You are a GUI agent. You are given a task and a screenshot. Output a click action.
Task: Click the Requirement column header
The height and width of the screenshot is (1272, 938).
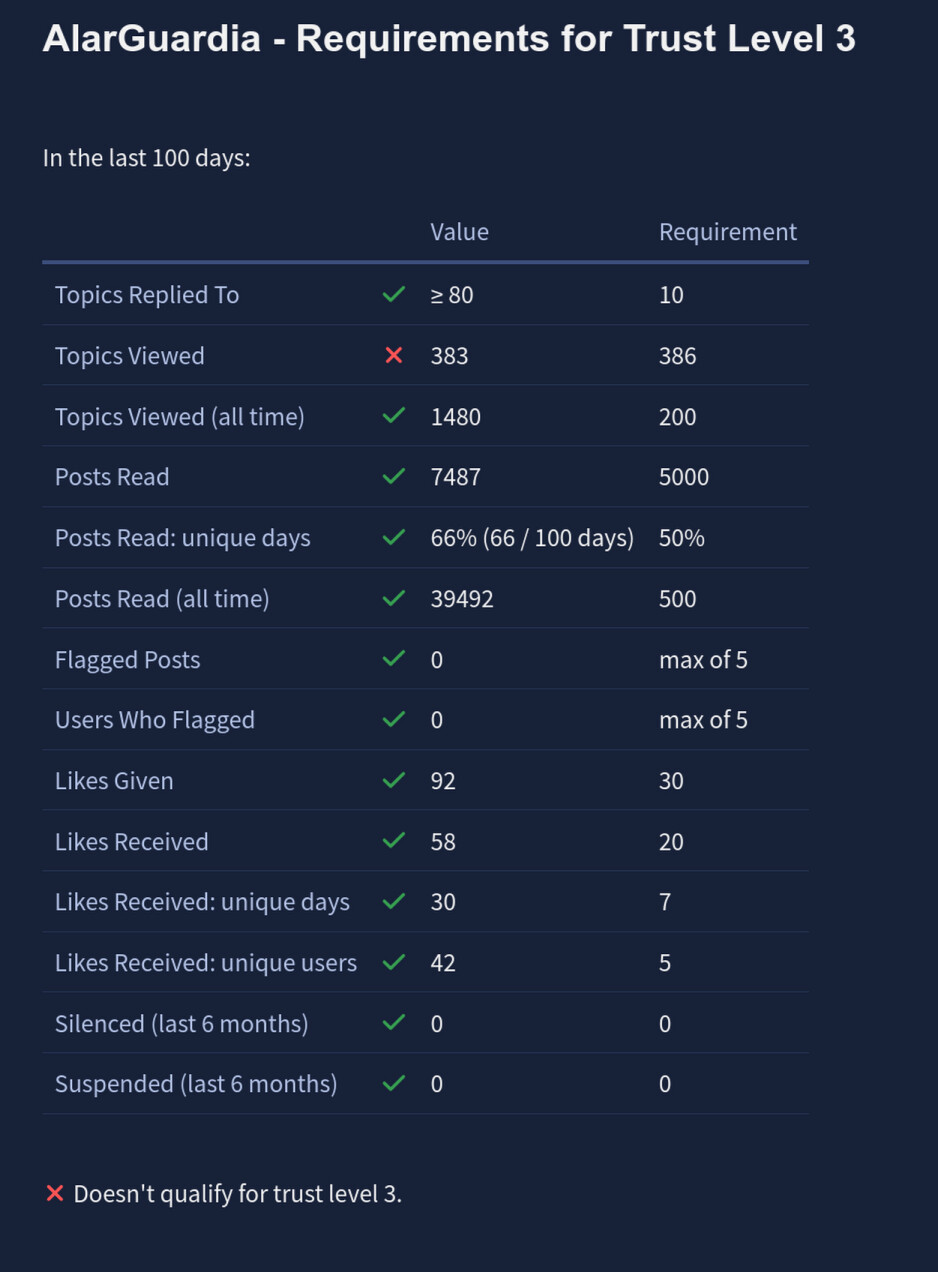(x=727, y=232)
